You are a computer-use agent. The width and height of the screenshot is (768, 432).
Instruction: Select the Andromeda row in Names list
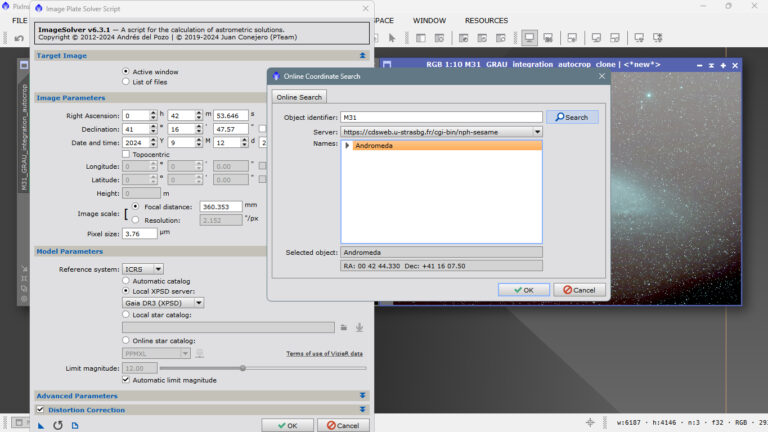441,145
